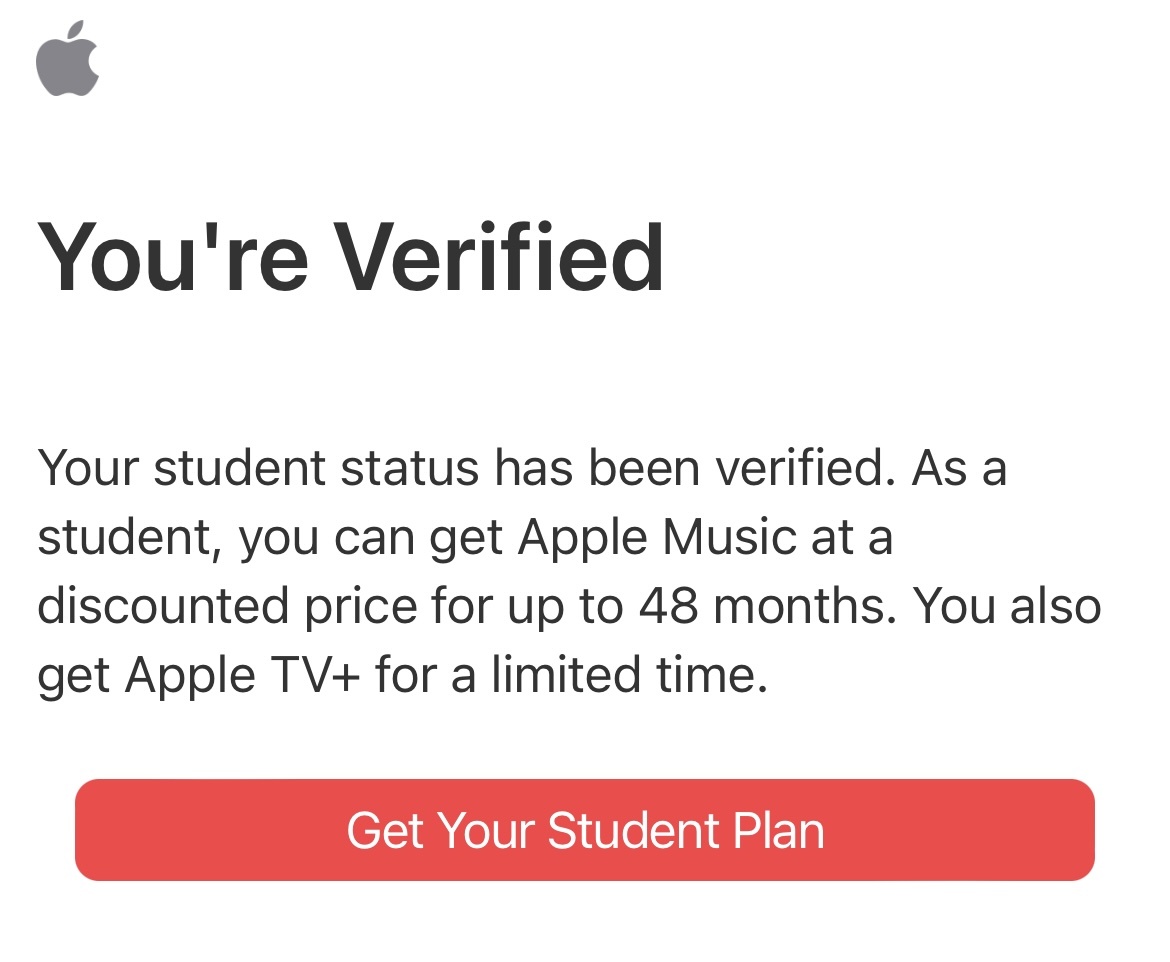Click "Apple TV+" in the description

coord(244,677)
